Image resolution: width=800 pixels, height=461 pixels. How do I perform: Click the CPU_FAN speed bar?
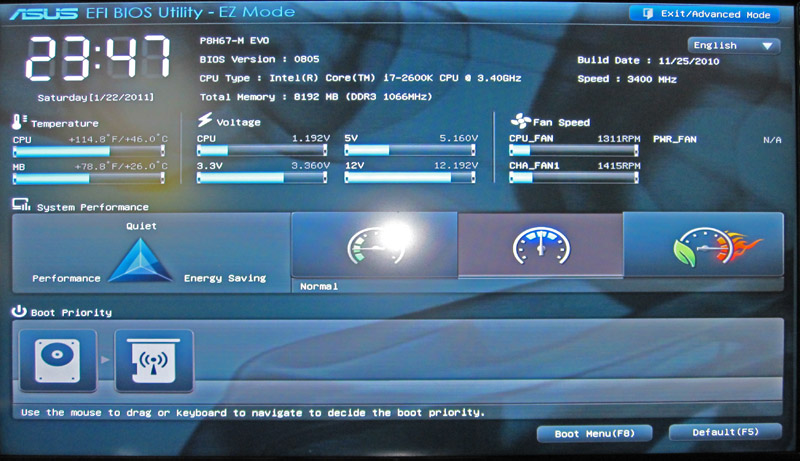click(x=574, y=150)
